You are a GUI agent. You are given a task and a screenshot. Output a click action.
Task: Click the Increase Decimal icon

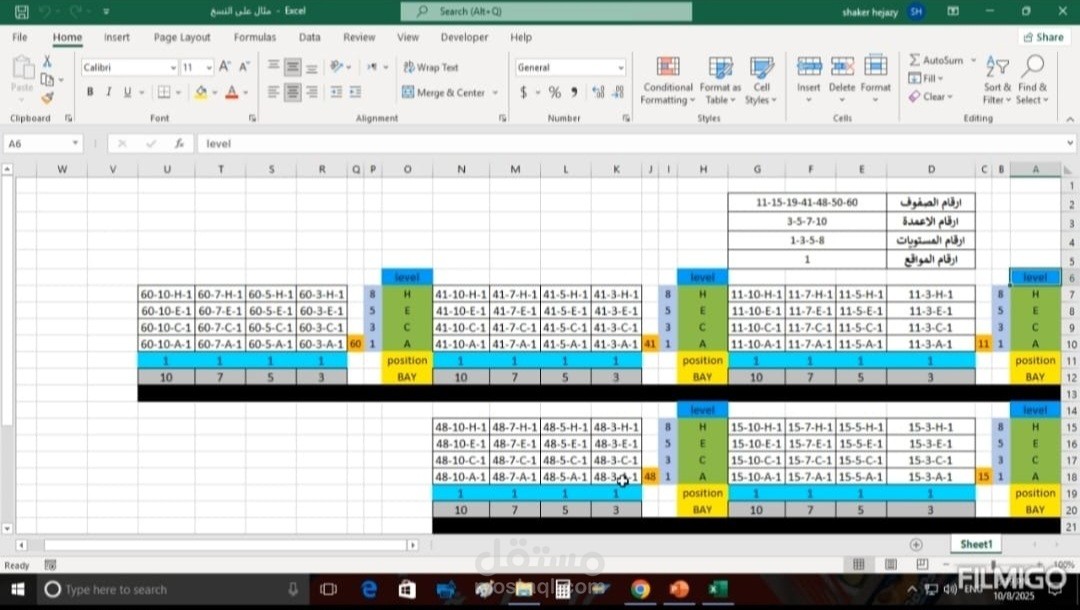click(596, 92)
